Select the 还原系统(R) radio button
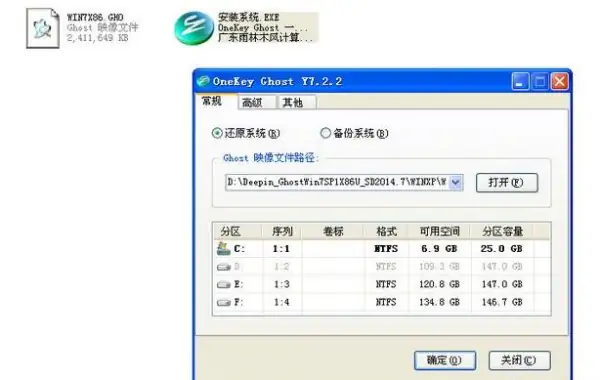Viewport: 600px width, 380px height. click(x=217, y=133)
